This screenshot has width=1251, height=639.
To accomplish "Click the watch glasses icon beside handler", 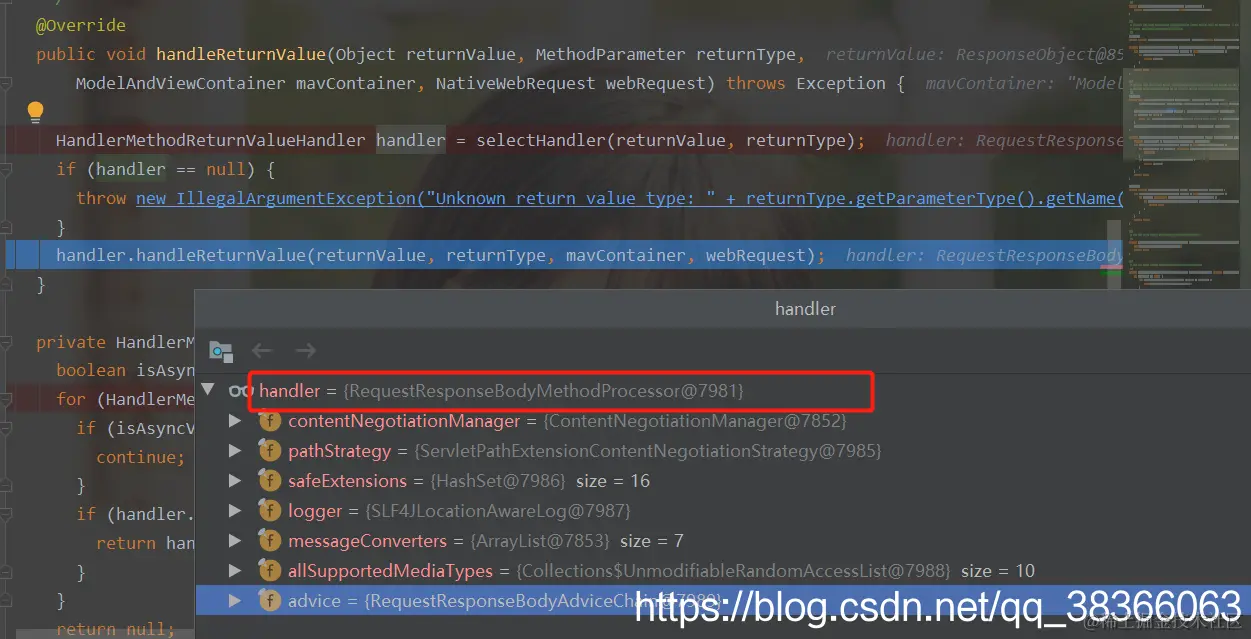I will (241, 391).
